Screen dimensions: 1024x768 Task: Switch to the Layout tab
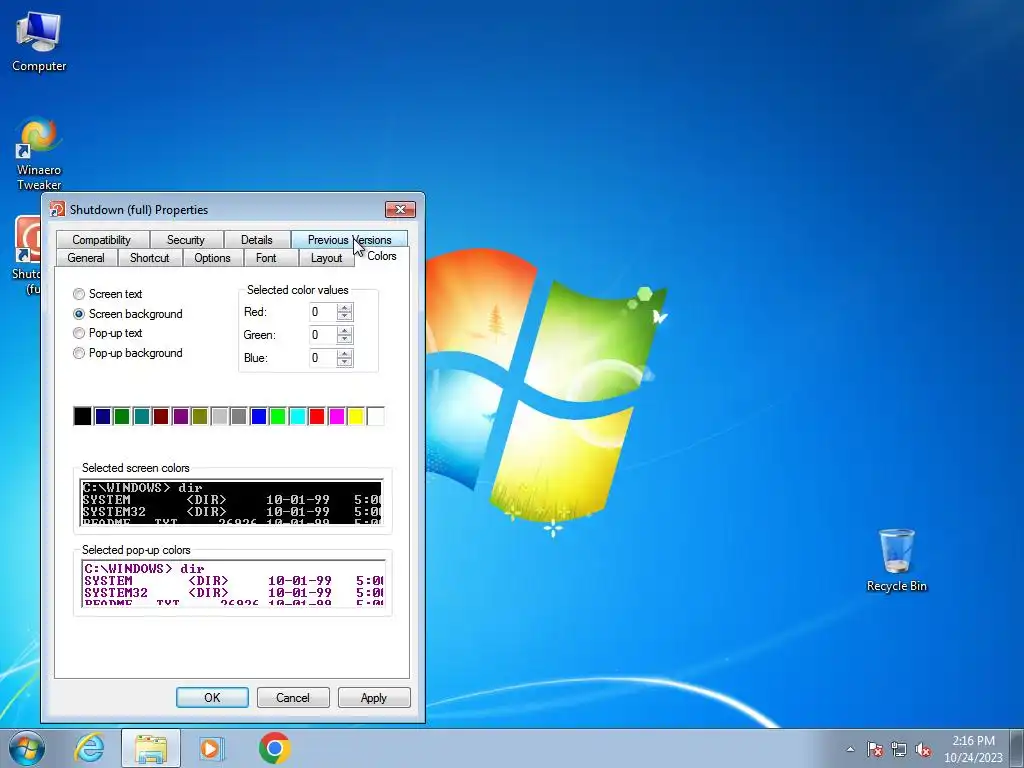[x=326, y=258]
